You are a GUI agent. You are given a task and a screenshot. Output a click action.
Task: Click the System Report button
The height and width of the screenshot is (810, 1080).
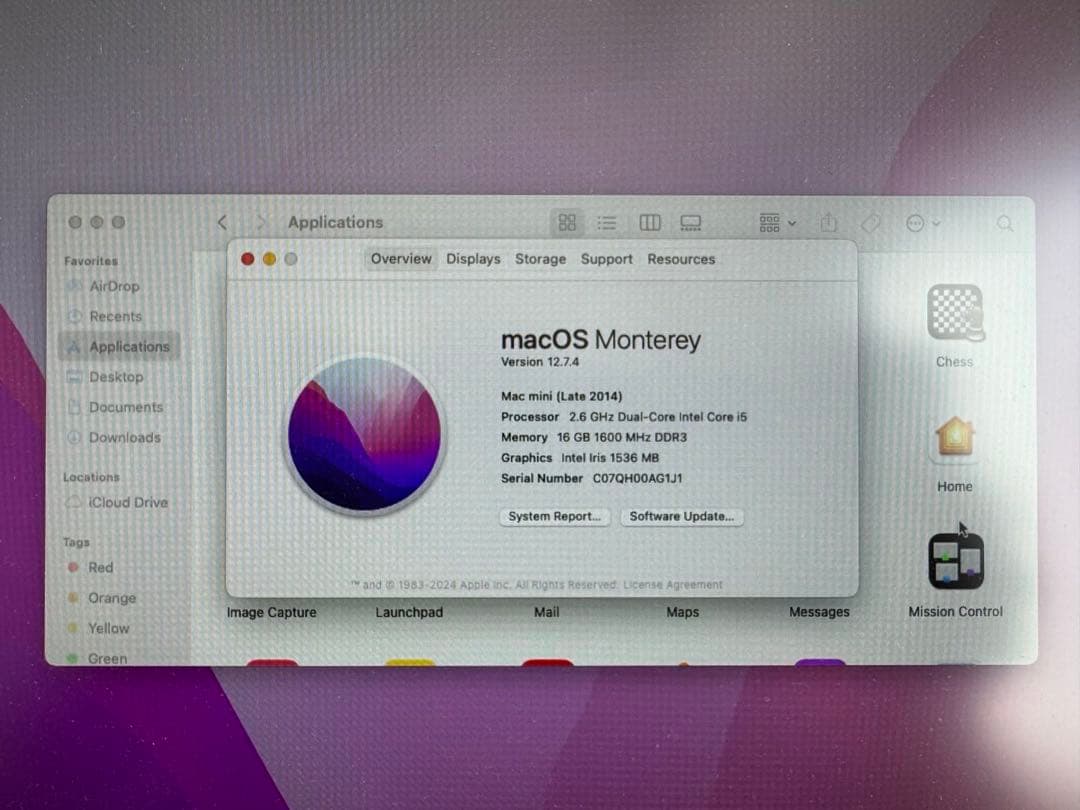(554, 517)
